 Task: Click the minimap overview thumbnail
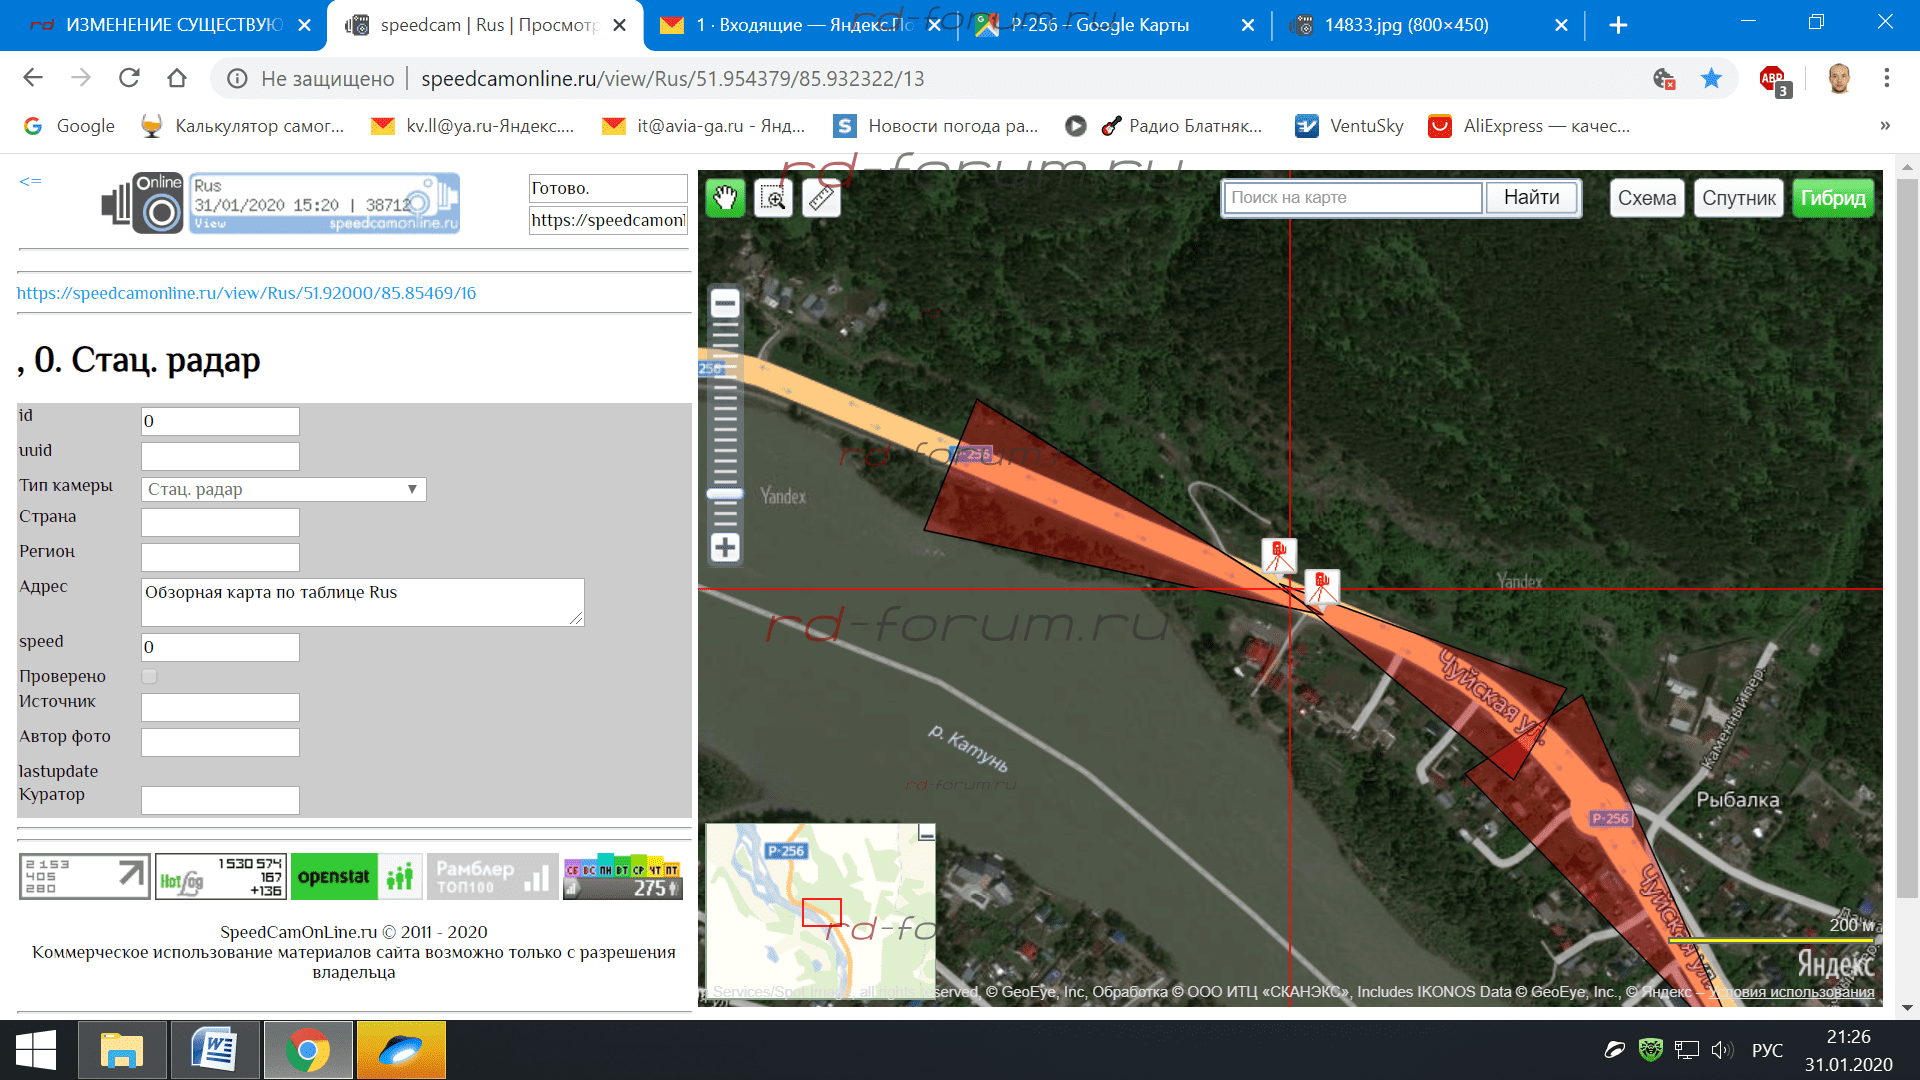[820, 913]
